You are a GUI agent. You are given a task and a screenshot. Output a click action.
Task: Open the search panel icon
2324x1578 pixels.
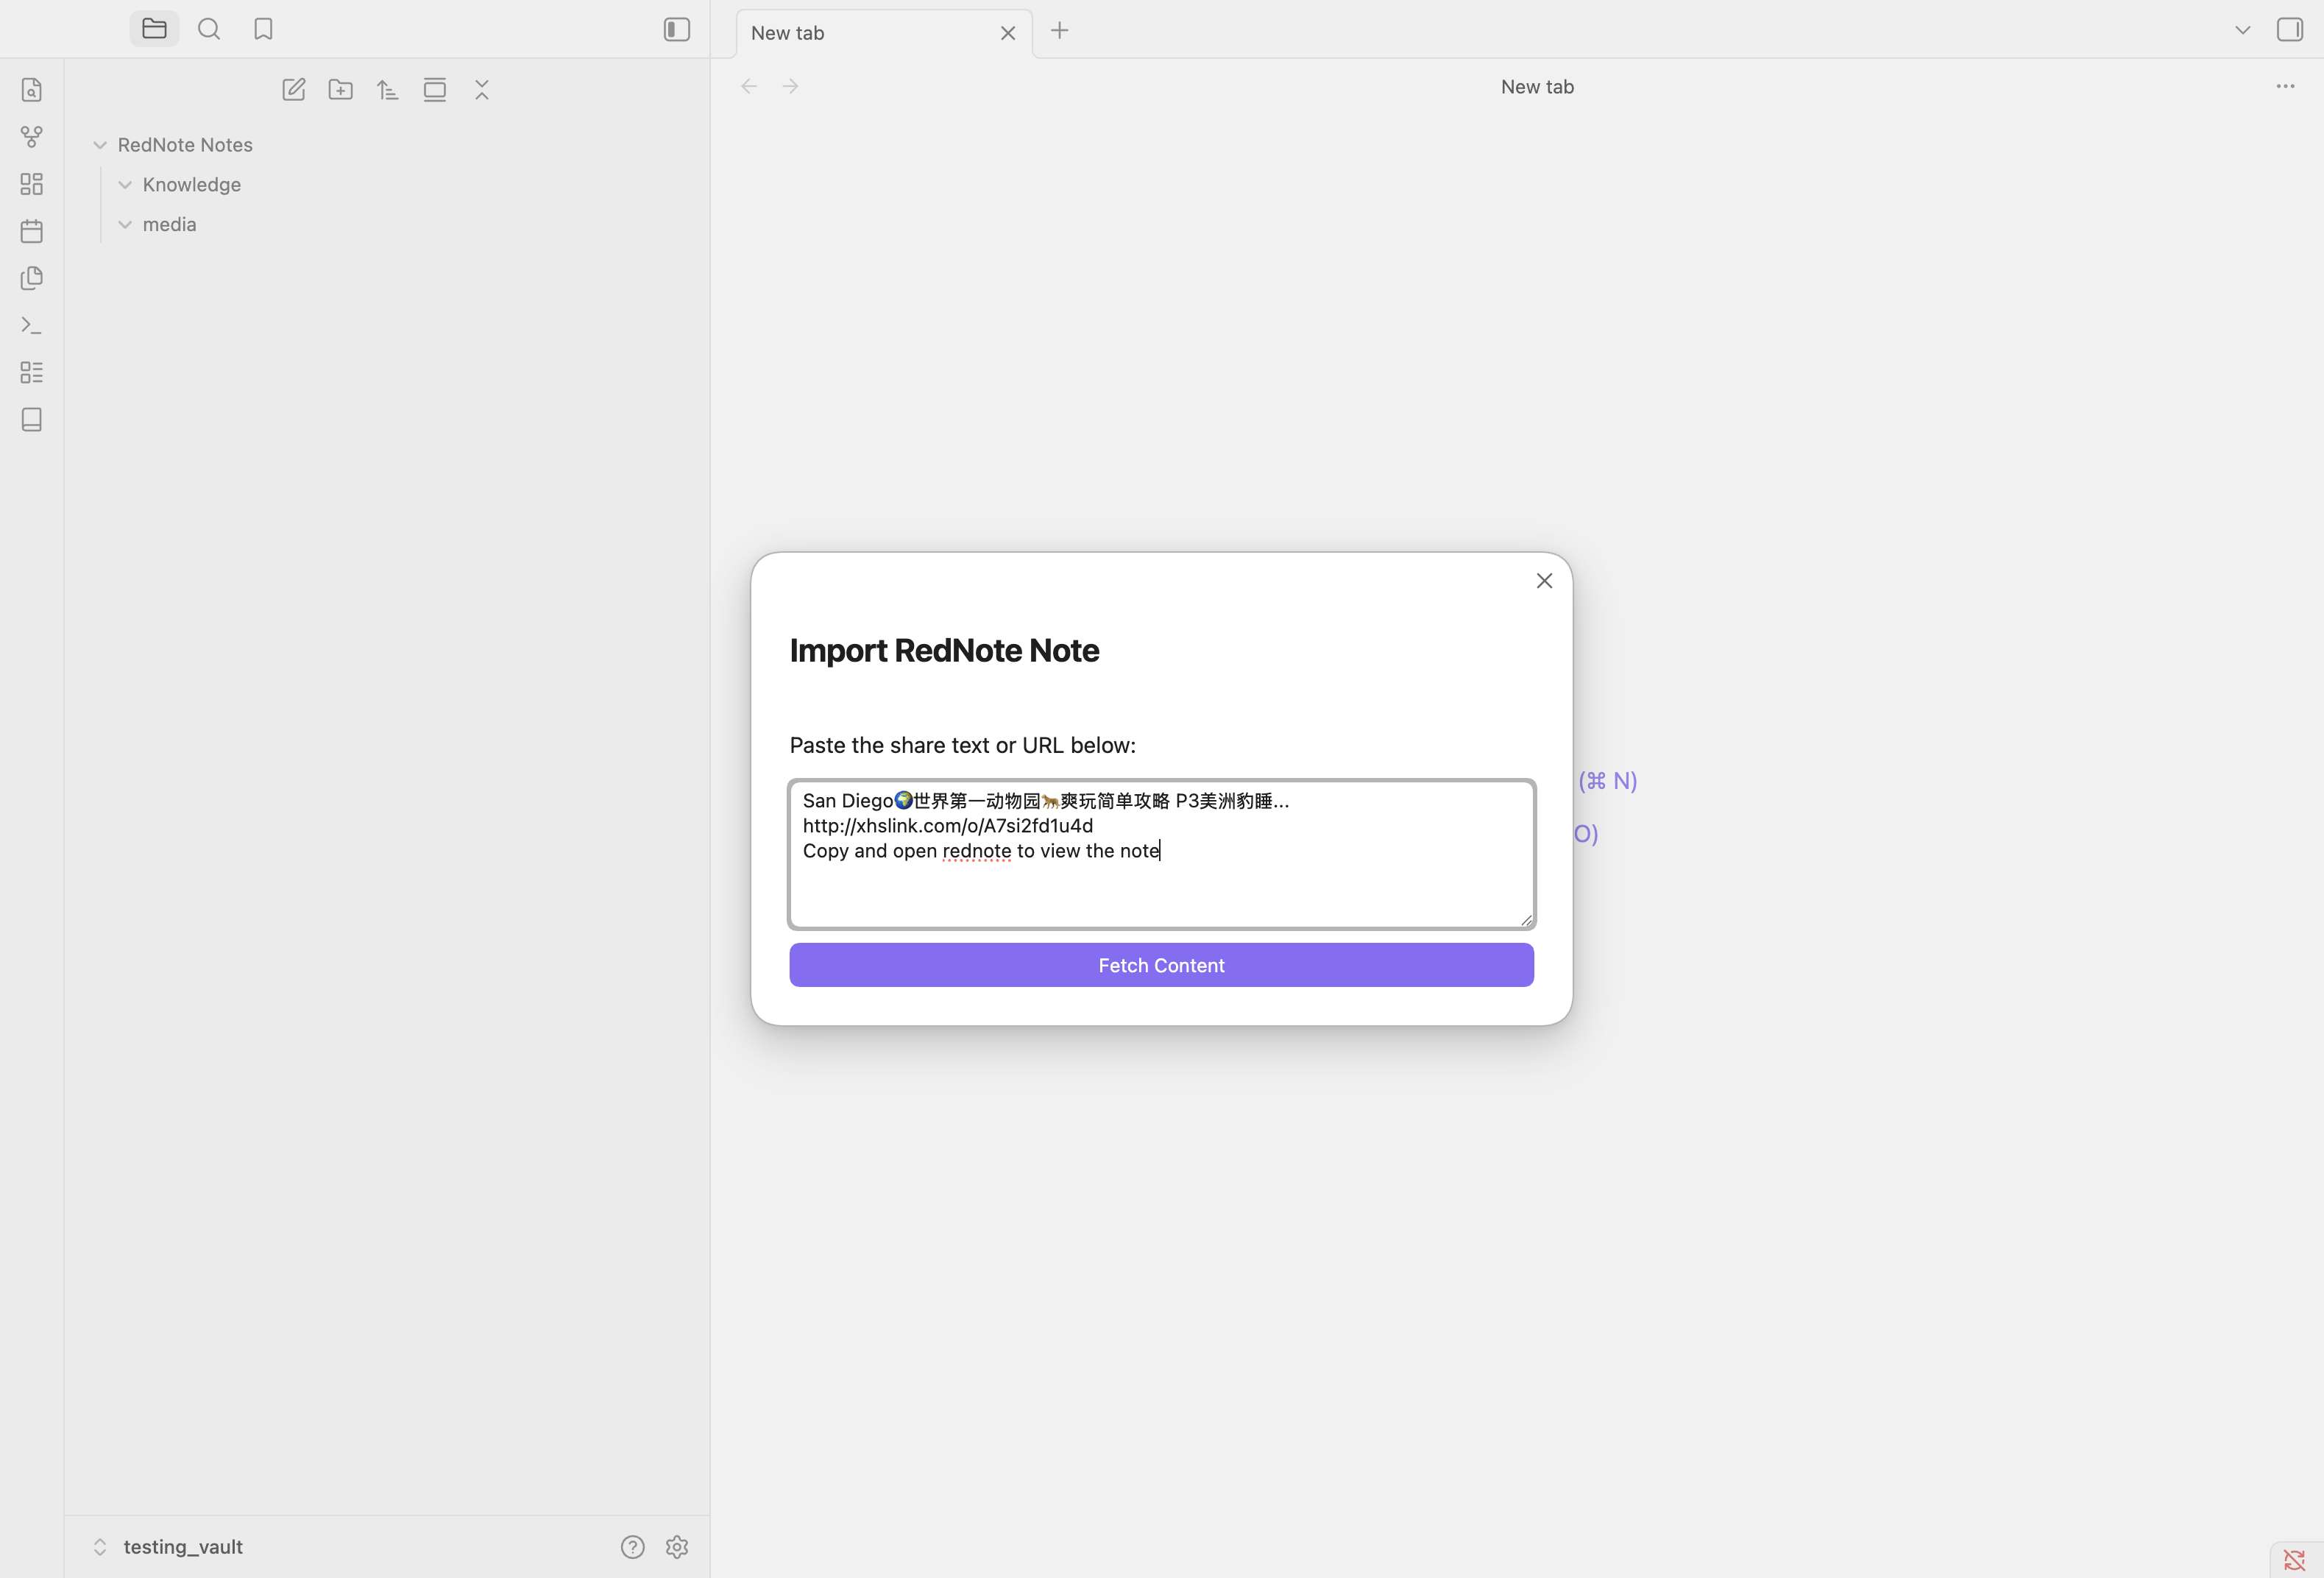pos(209,29)
